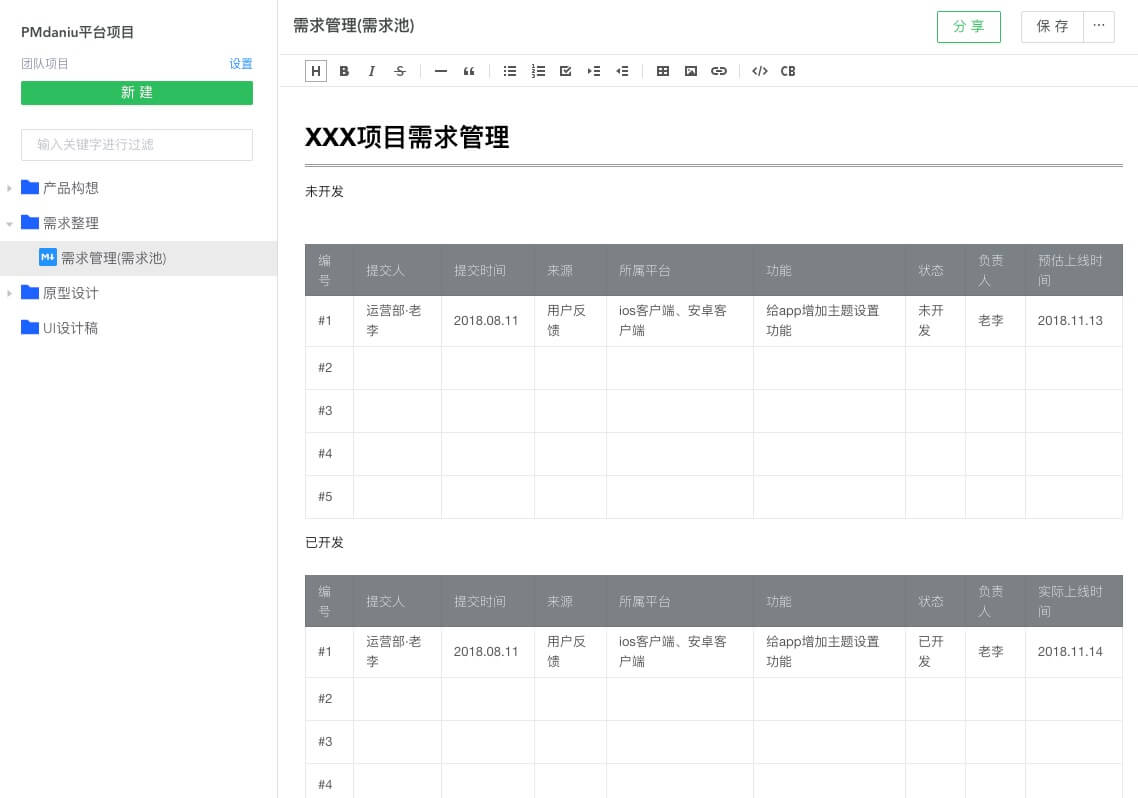Insert a bulleted list
Viewport: 1138px width, 798px height.
(x=510, y=71)
